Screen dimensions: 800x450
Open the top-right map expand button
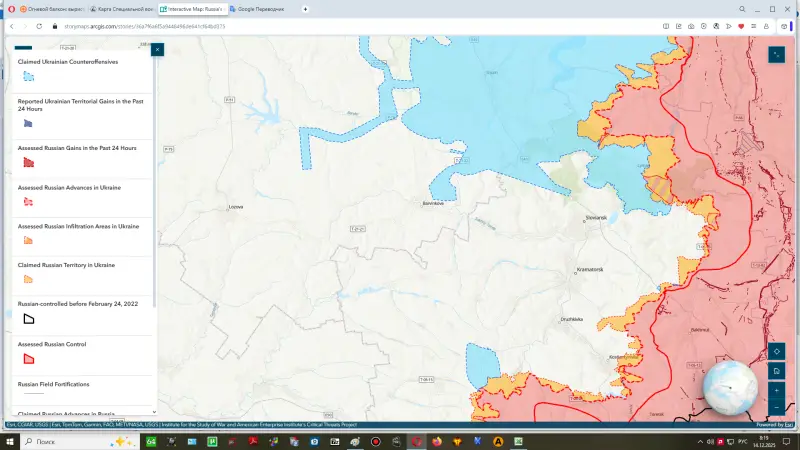tap(777, 55)
